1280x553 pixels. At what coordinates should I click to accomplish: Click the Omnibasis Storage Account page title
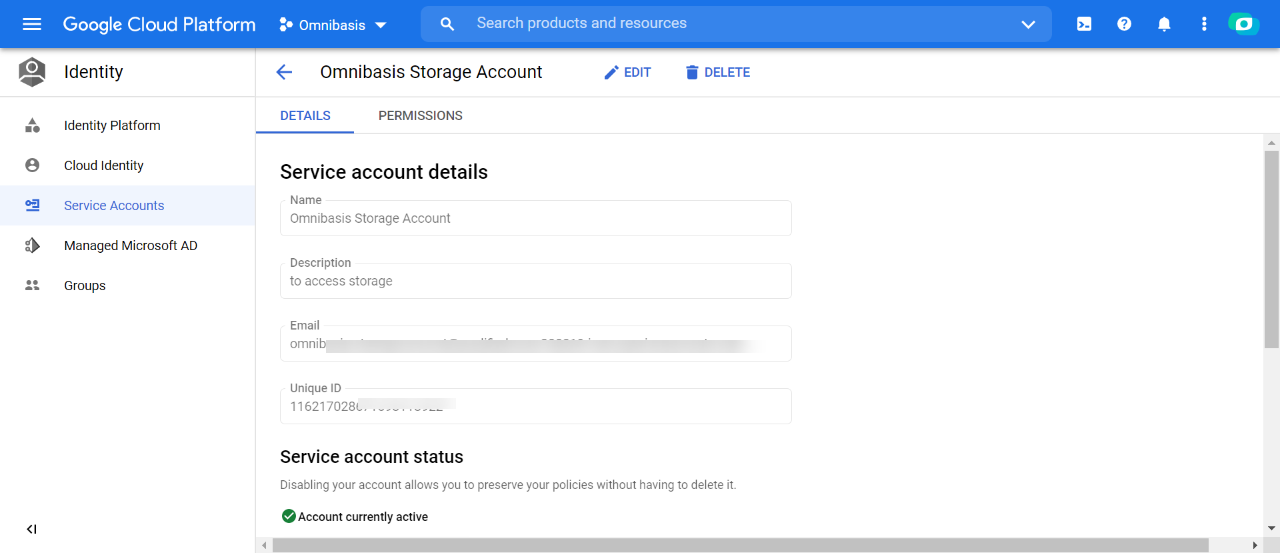click(431, 72)
